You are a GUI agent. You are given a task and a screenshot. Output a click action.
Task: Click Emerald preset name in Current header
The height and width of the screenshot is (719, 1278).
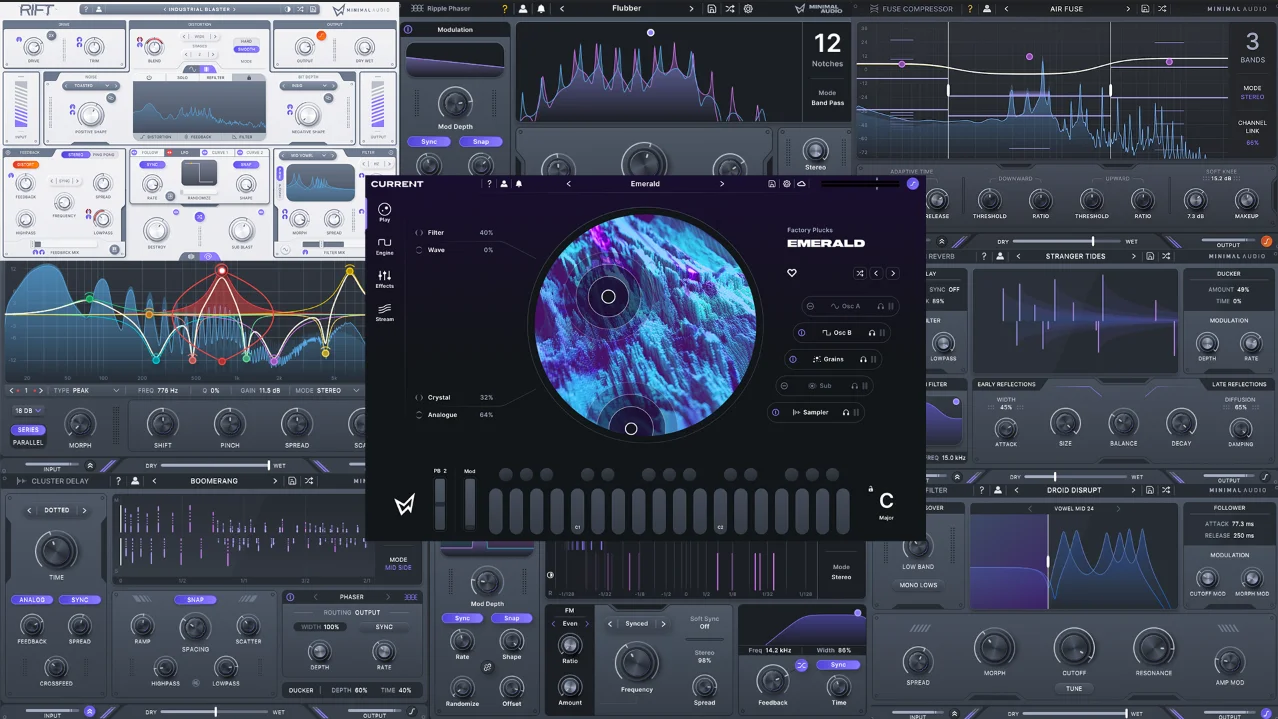click(x=645, y=184)
